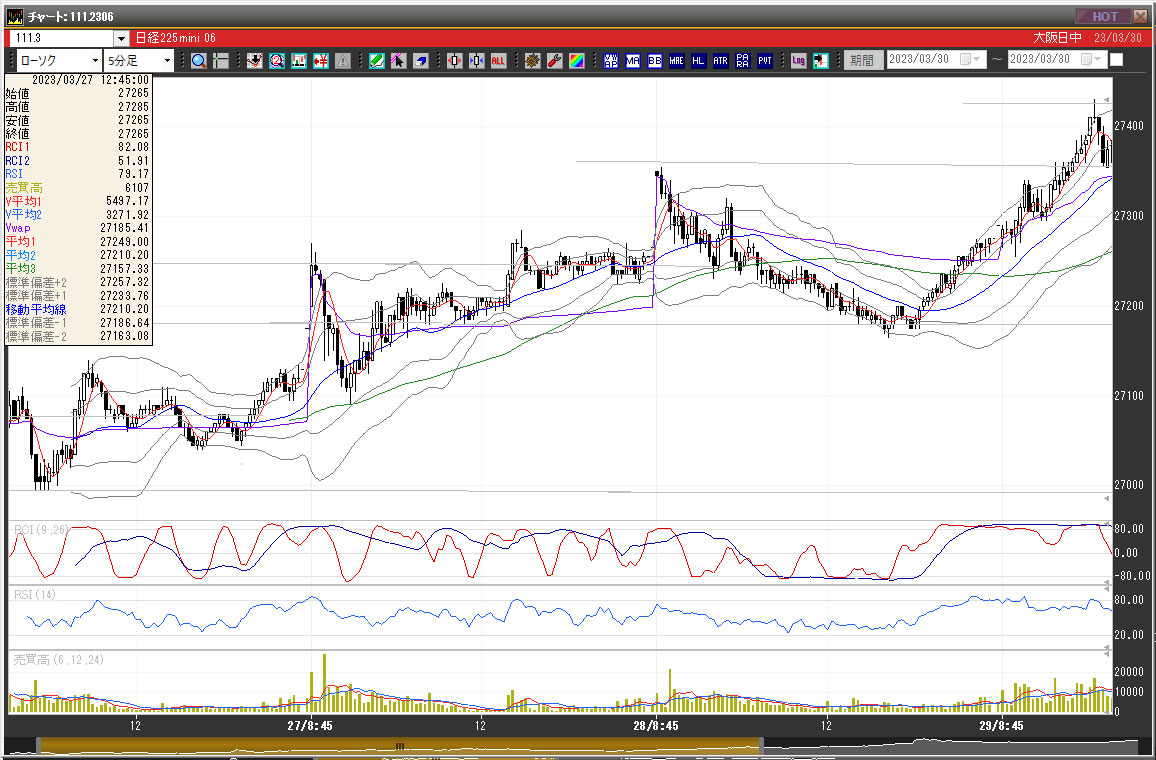Click the HOT button in title bar
This screenshot has height=760, width=1156.
[x=1103, y=16]
